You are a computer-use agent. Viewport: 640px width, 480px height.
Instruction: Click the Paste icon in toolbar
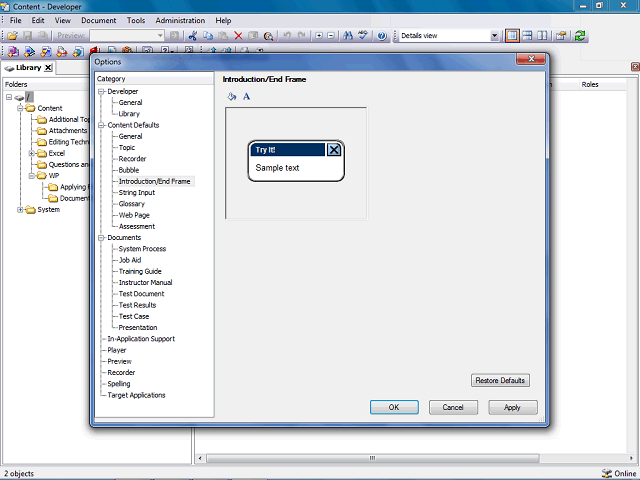pyautogui.click(x=223, y=36)
